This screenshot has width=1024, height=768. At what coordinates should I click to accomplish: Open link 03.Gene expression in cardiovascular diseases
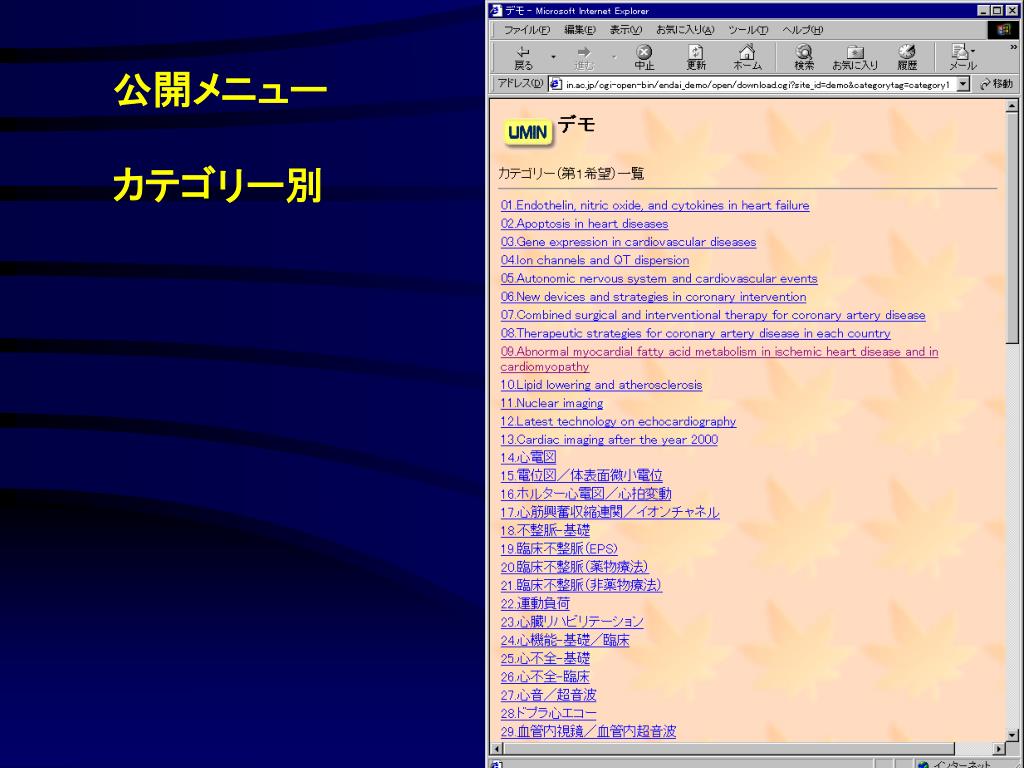[x=628, y=242]
